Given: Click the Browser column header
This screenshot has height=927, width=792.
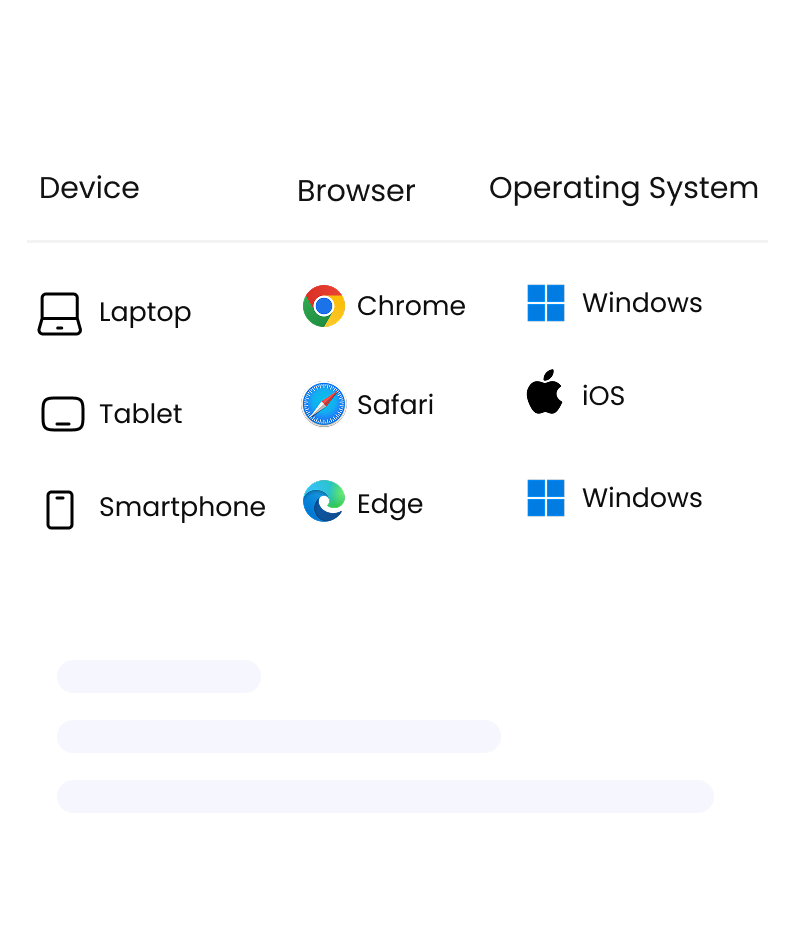Looking at the screenshot, I should click(x=356, y=191).
